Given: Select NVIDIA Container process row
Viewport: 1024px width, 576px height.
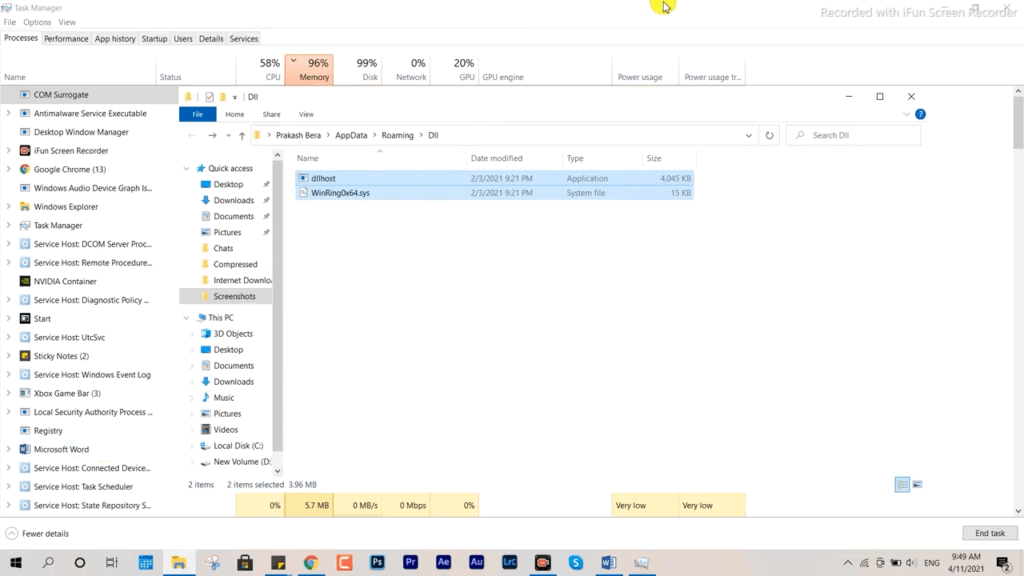Looking at the screenshot, I should [x=65, y=281].
